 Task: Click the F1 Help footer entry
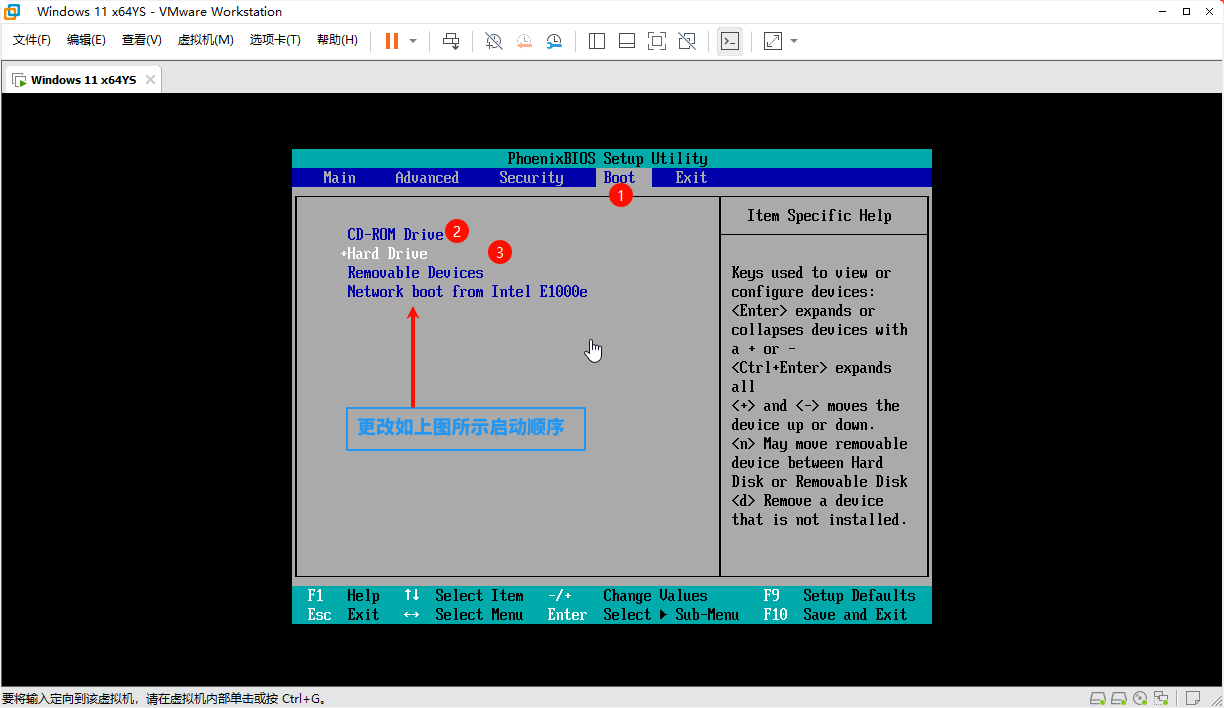pos(343,596)
